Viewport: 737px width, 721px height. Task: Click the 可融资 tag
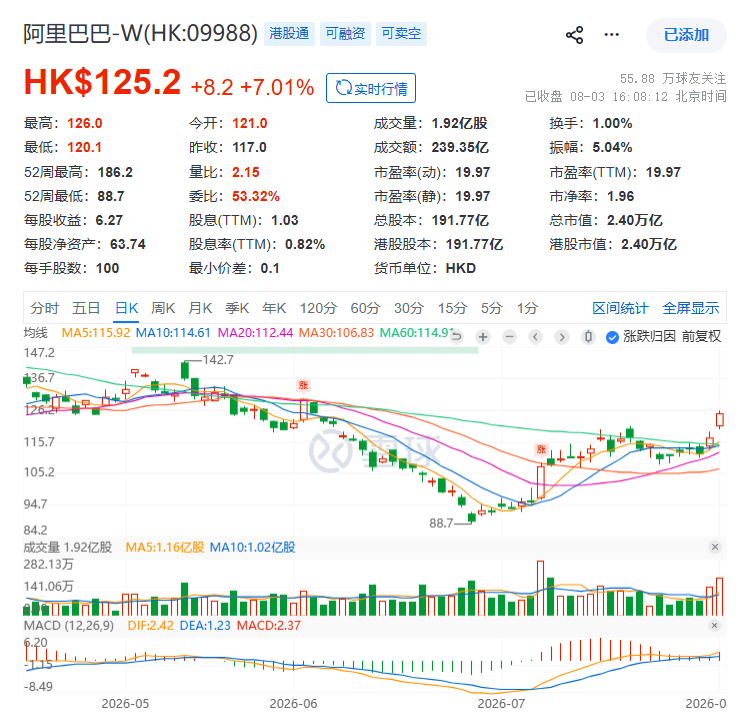tap(345, 33)
